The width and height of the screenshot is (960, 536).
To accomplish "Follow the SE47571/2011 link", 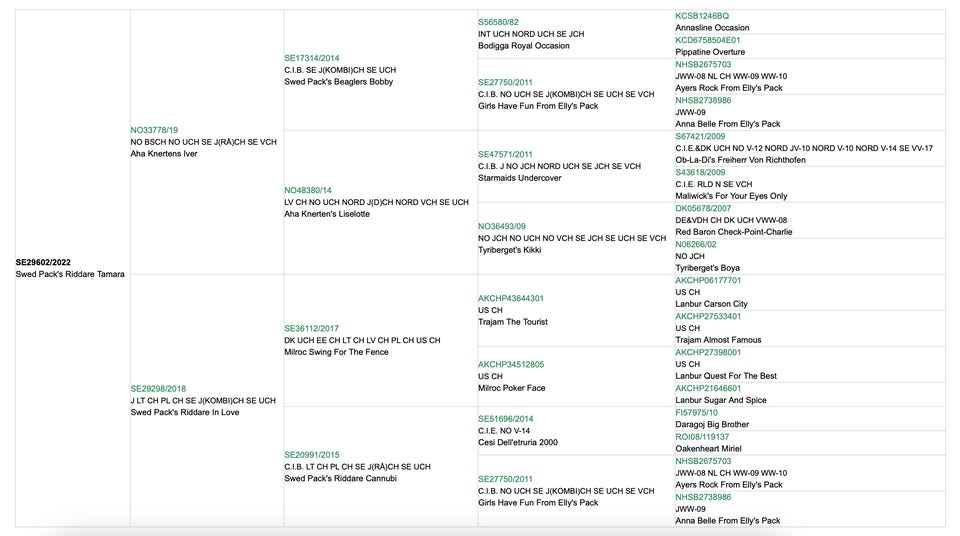I will [x=506, y=154].
